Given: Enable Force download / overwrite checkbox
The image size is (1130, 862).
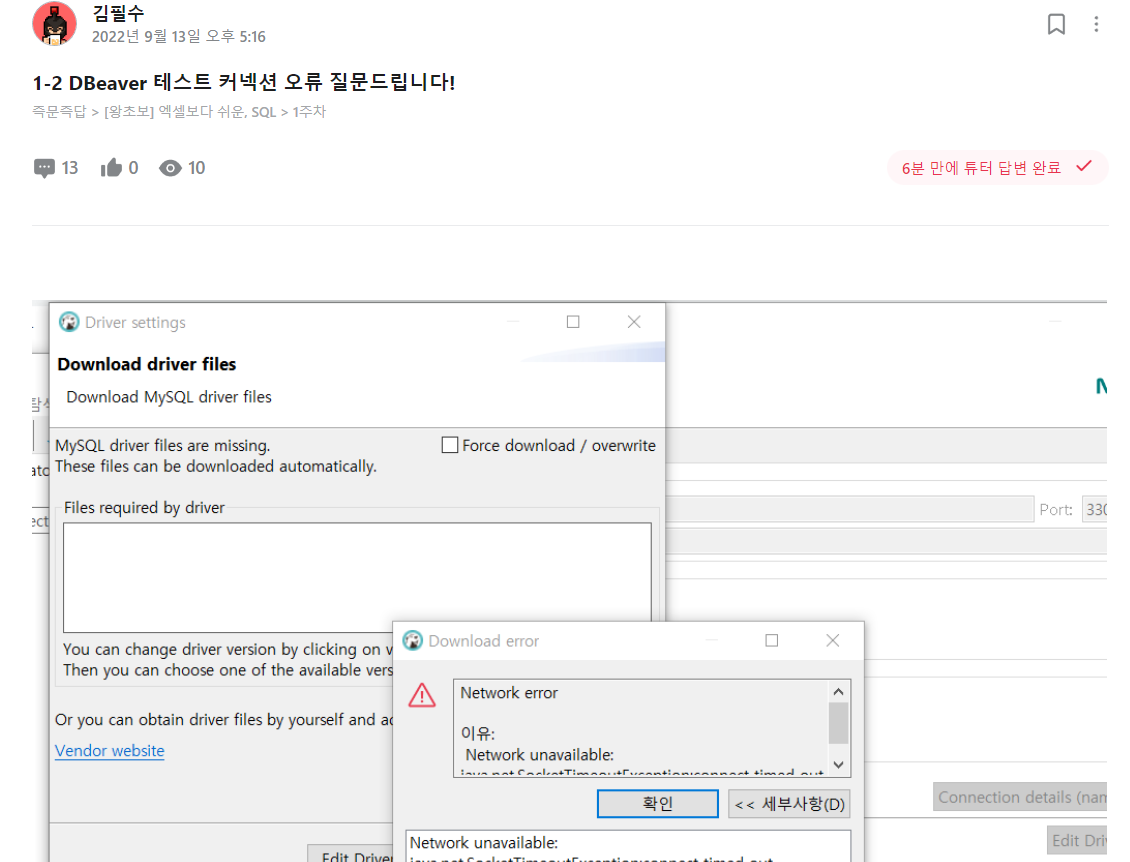Looking at the screenshot, I should [450, 445].
